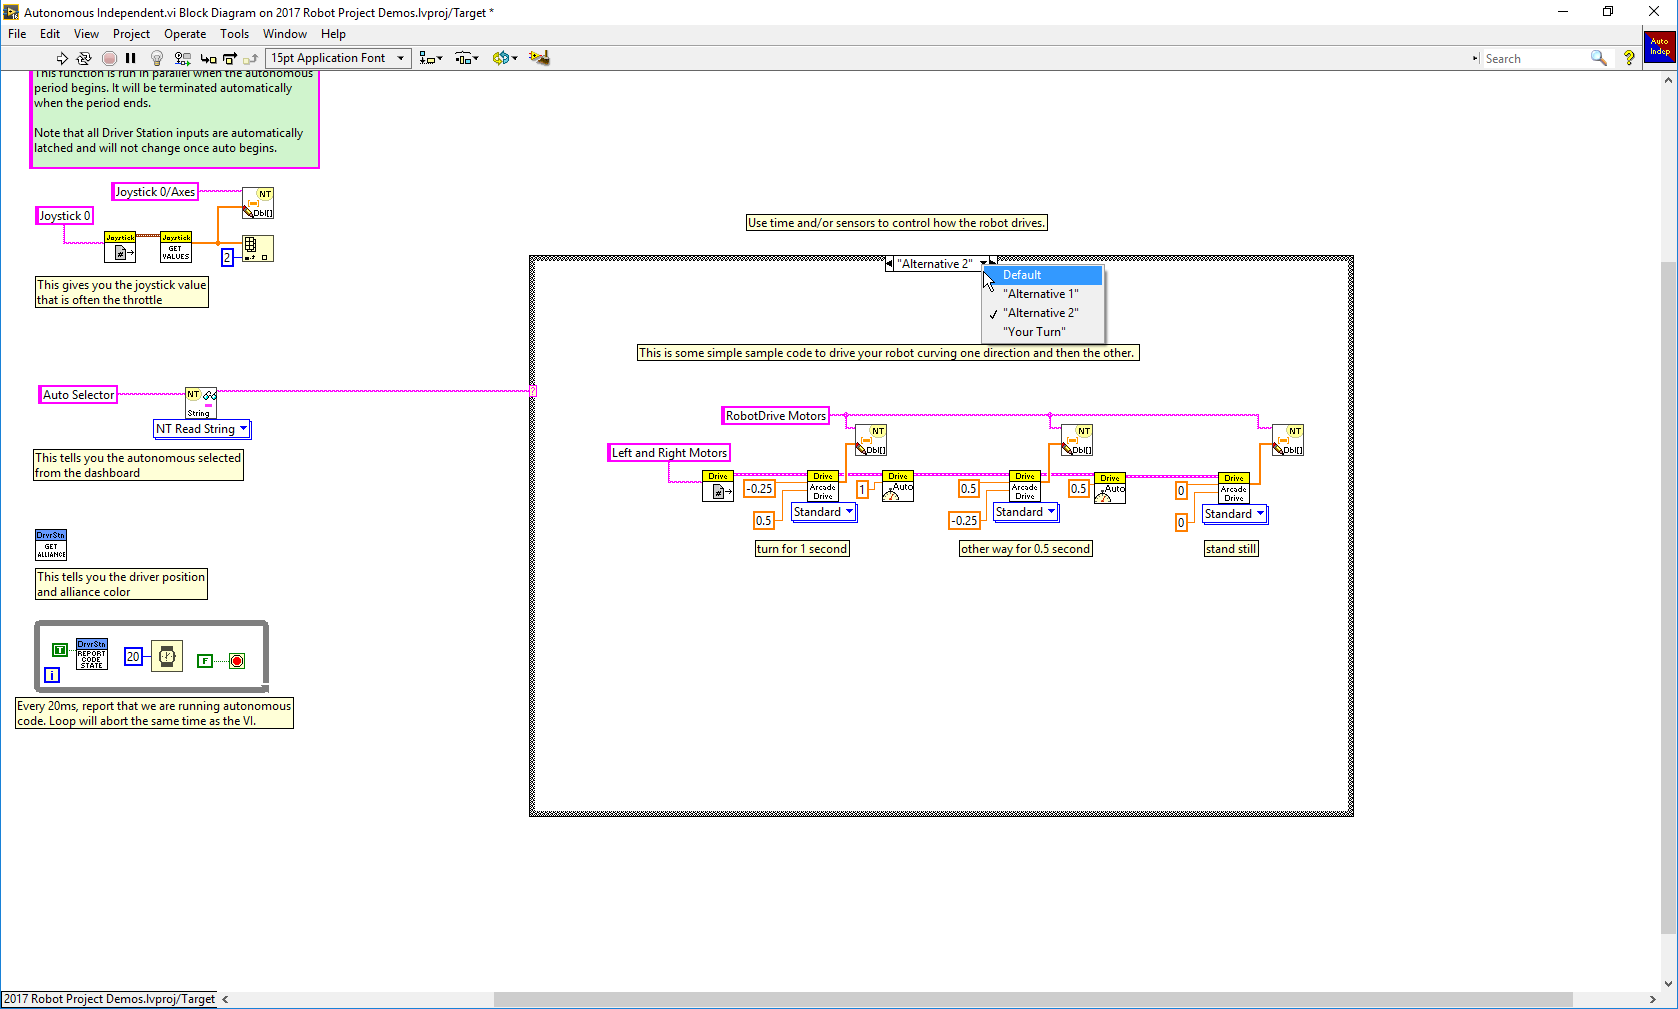
Task: Click the Abort Execution stop button
Action: [109, 58]
